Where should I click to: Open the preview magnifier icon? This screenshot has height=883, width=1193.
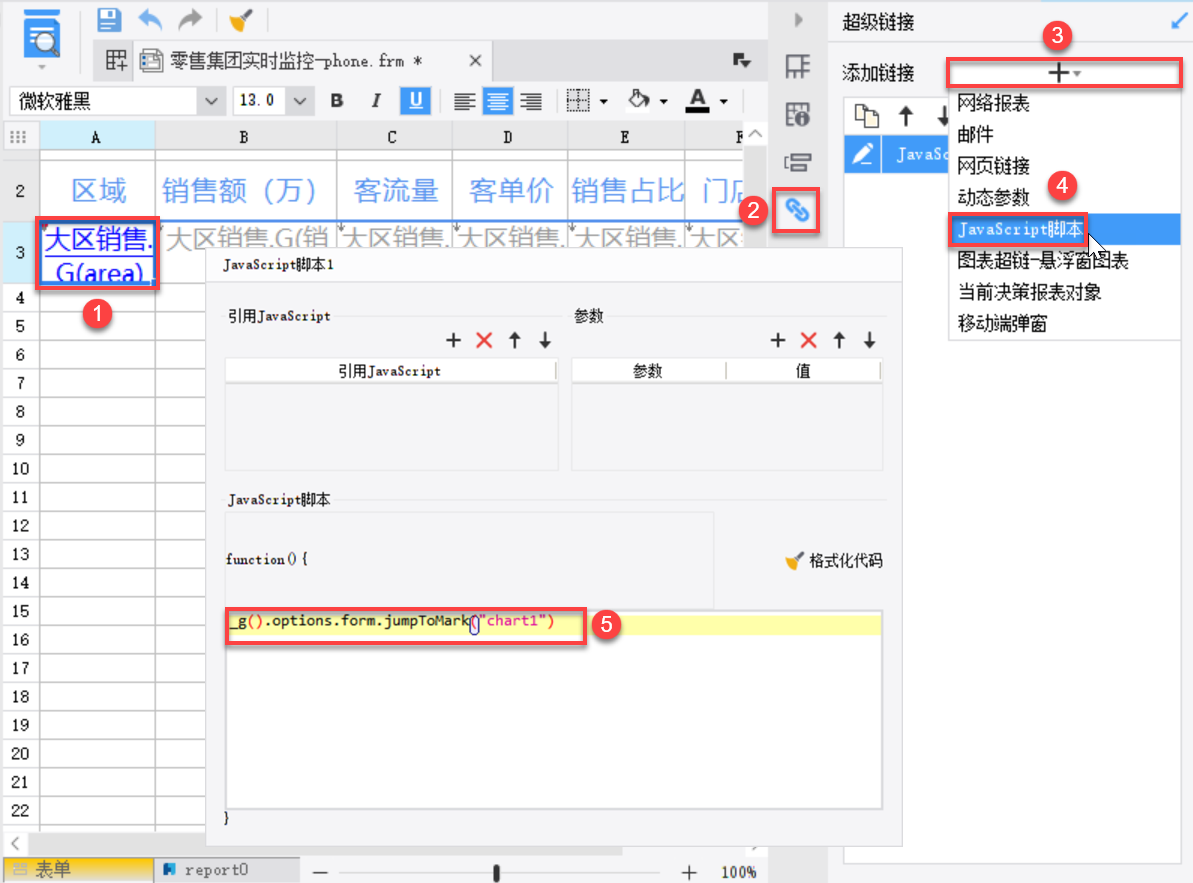(42, 35)
